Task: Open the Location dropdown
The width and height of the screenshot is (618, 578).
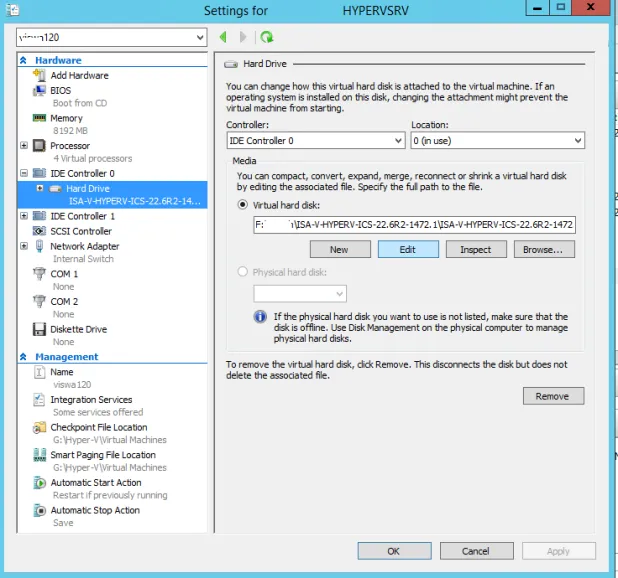Action: click(578, 141)
